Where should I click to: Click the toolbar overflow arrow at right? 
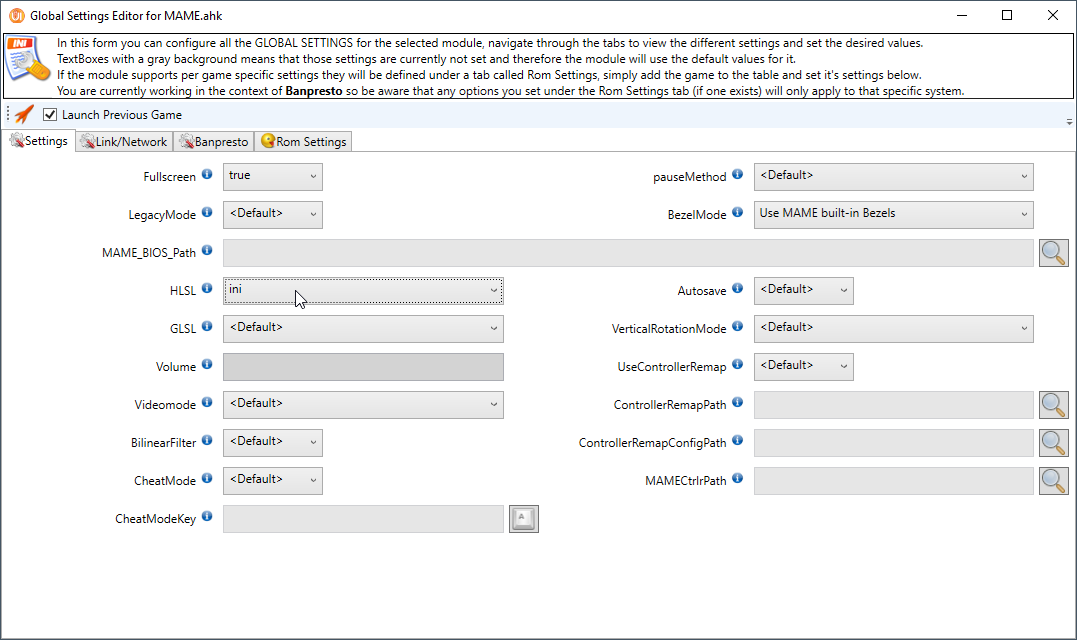(x=1069, y=120)
